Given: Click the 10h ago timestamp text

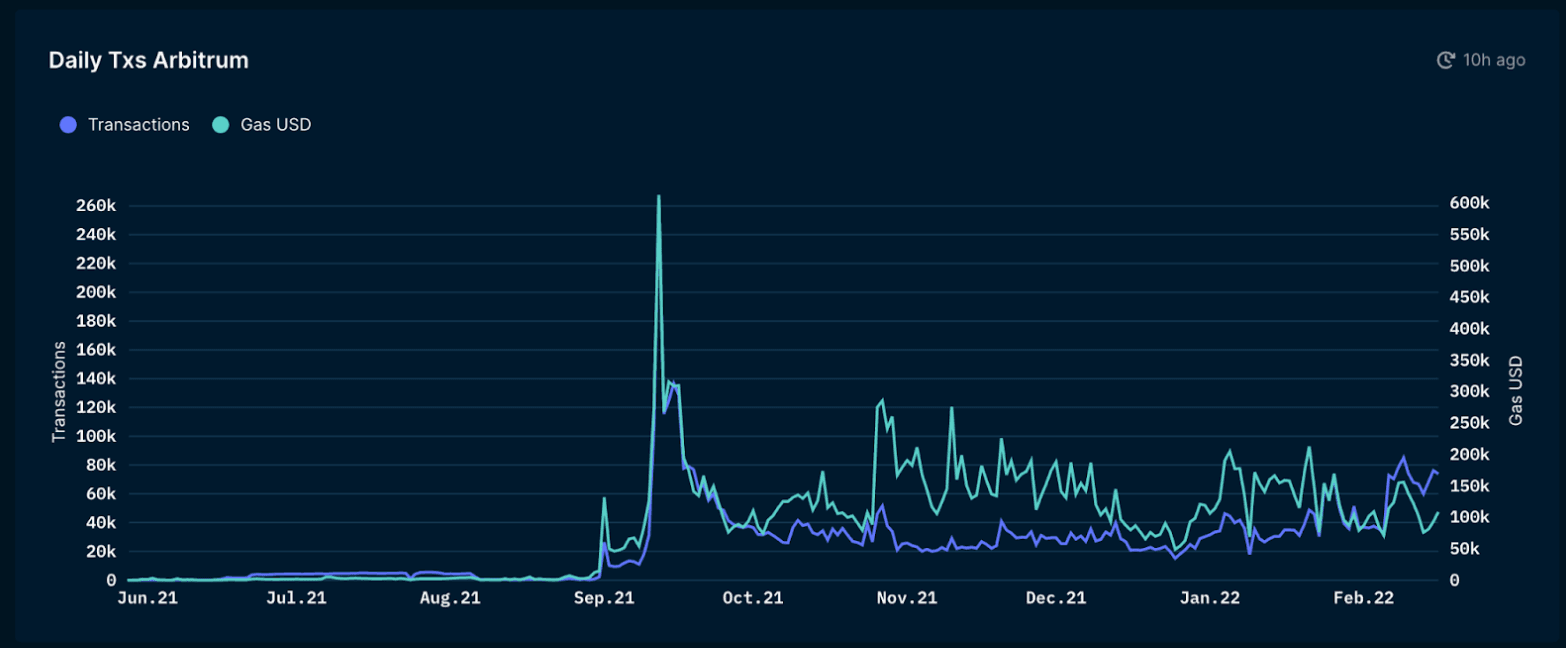Looking at the screenshot, I should [x=1494, y=60].
